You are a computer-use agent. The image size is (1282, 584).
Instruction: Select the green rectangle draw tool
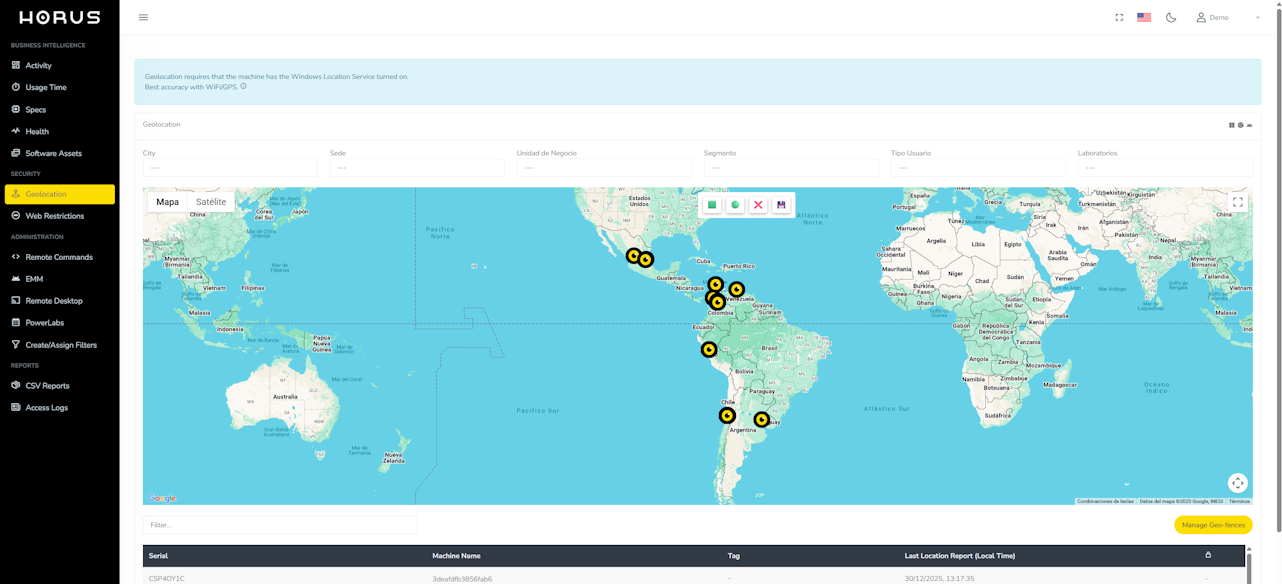click(712, 205)
